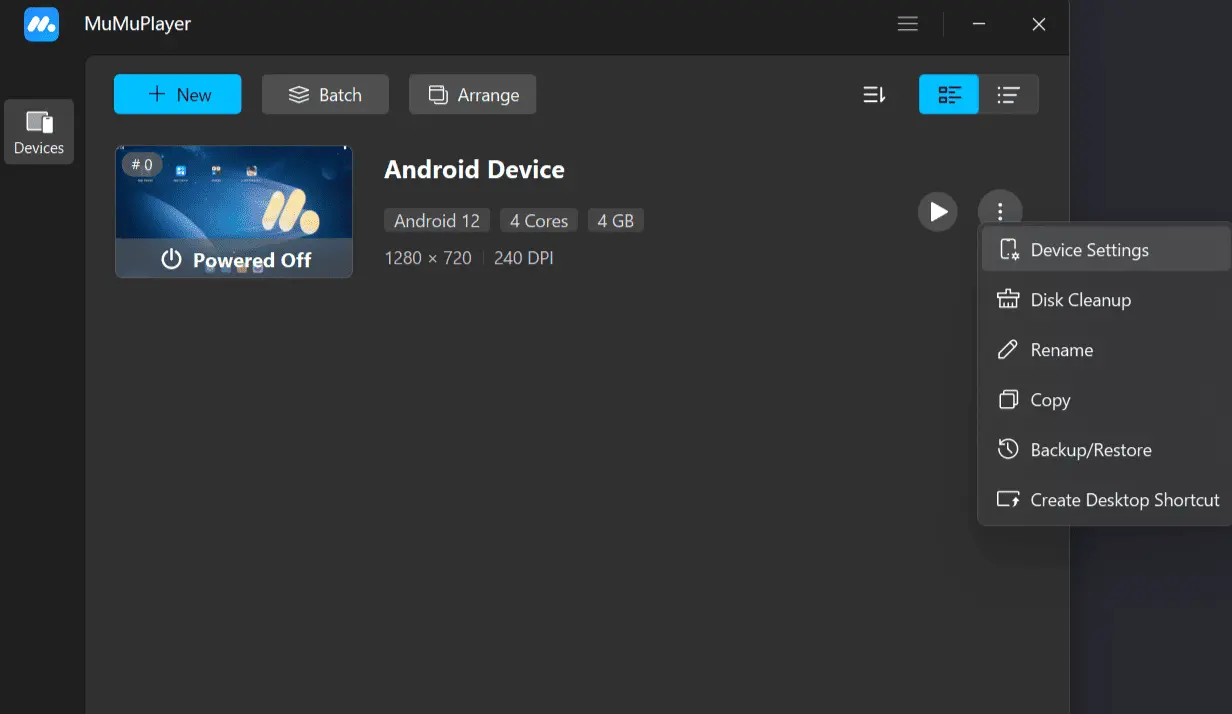Select Rename in the context menu

click(1105, 350)
